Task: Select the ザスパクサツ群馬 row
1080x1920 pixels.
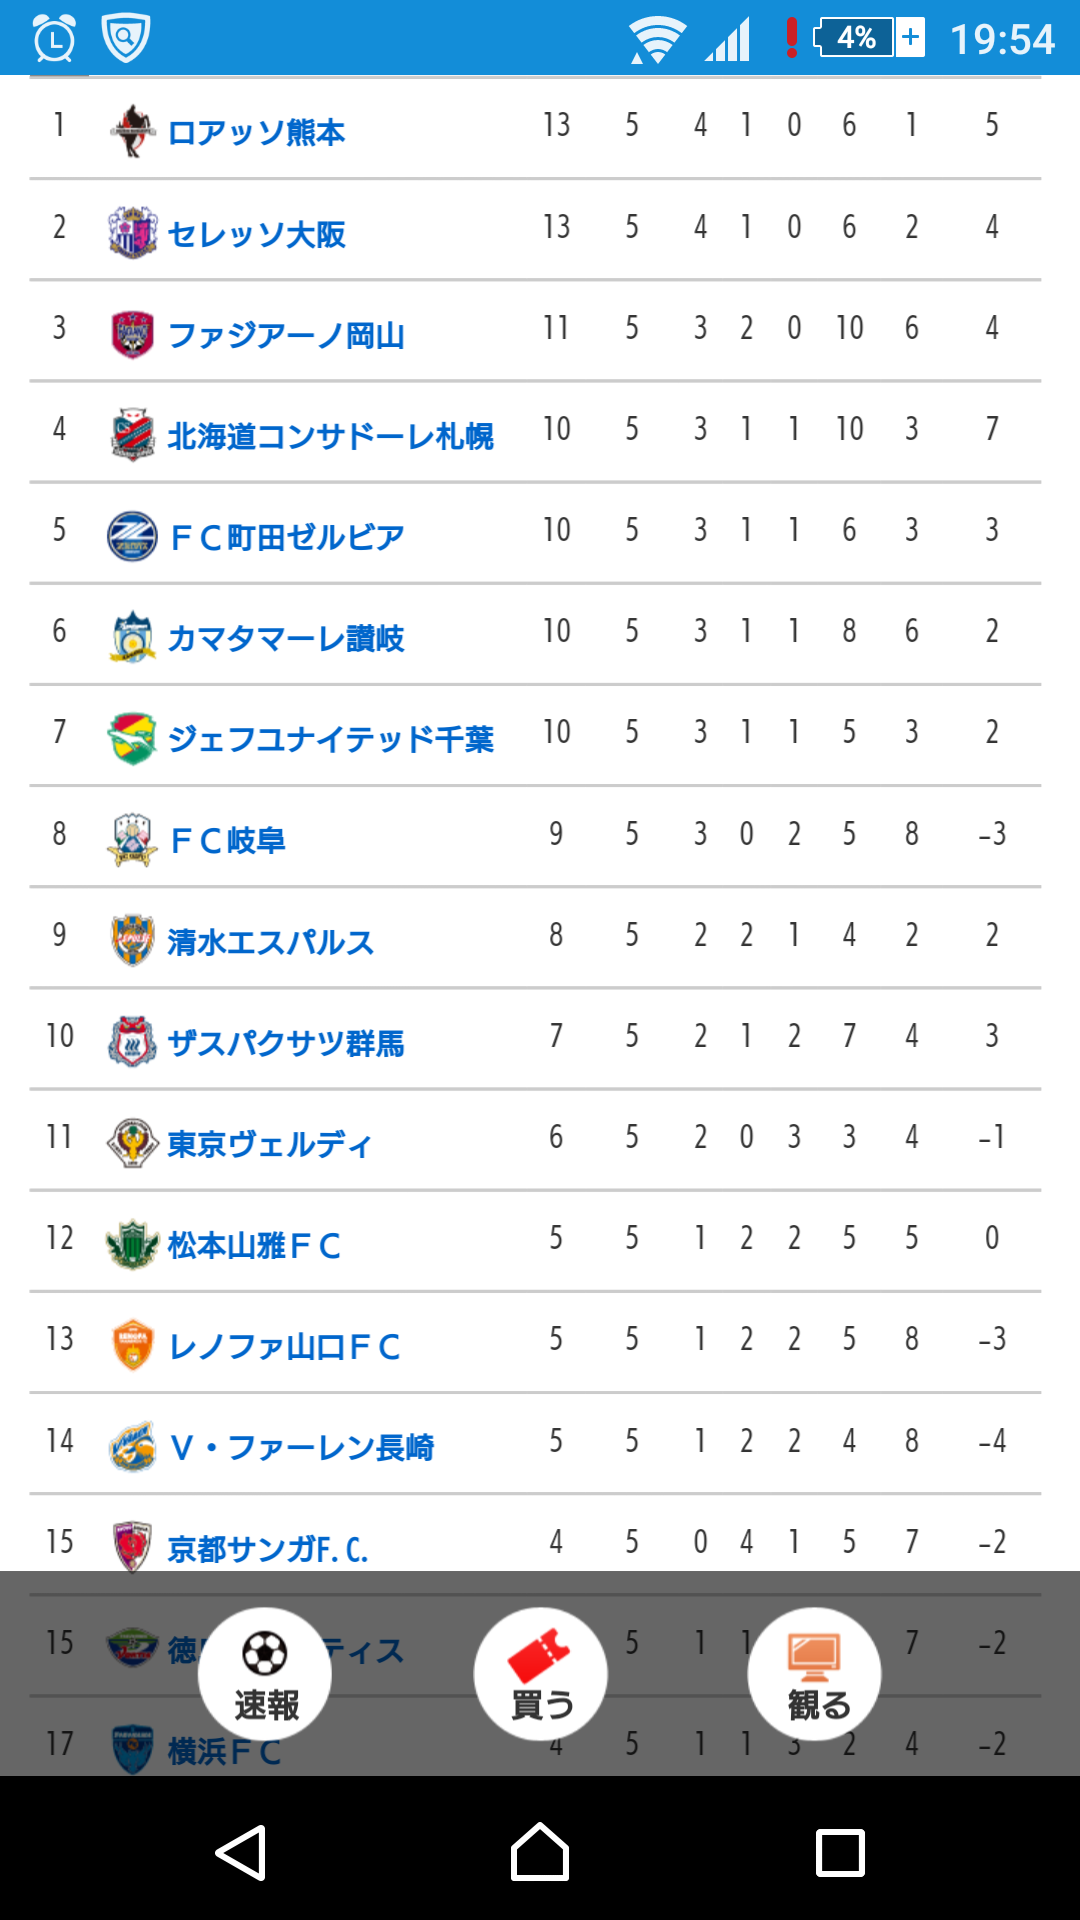Action: point(535,1039)
